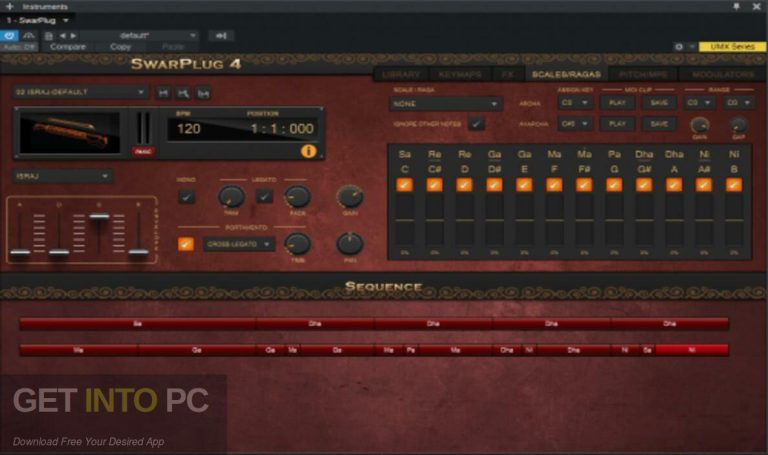The height and width of the screenshot is (455, 768).
Task: Click the third icon right of the preset dropdown
Action: [x=204, y=93]
